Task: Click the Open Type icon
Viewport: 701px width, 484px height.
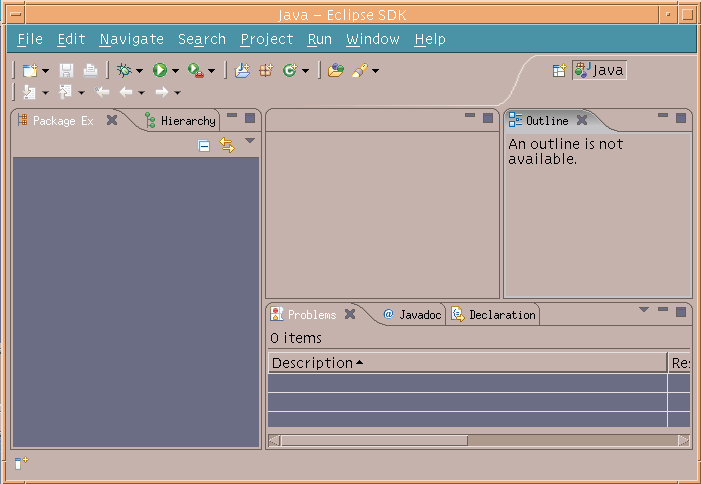Action: click(x=336, y=71)
